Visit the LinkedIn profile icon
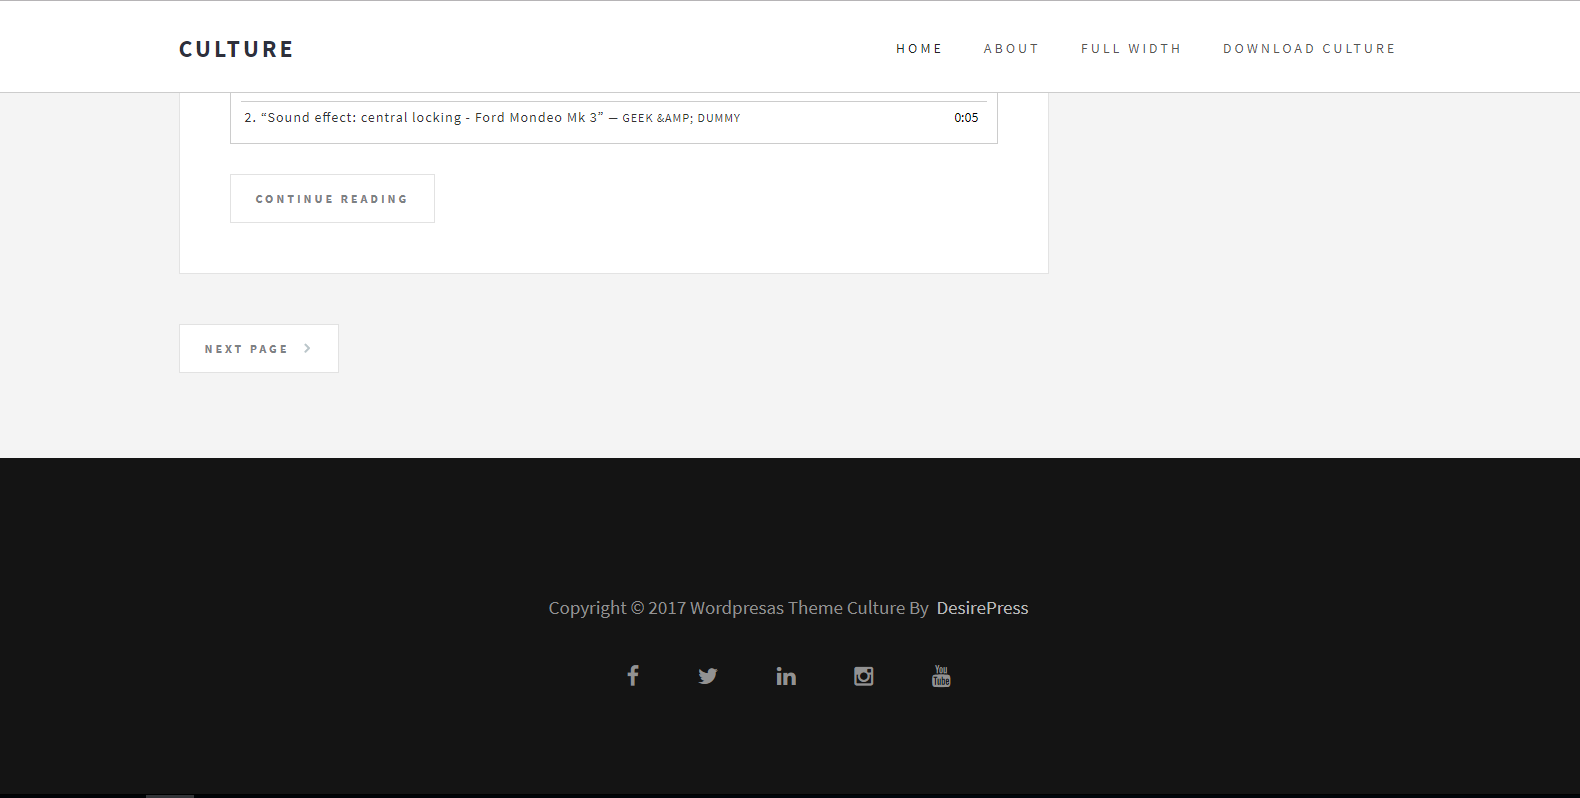This screenshot has width=1580, height=798. [x=786, y=677]
